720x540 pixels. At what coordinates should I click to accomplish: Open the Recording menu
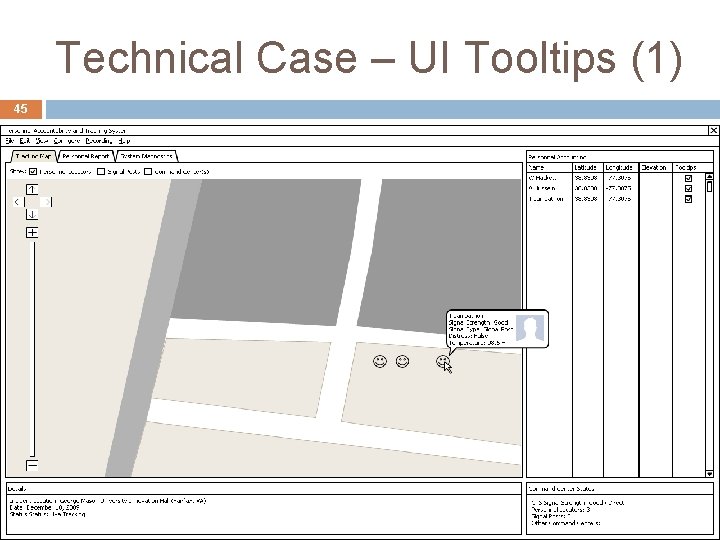pyautogui.click(x=99, y=141)
